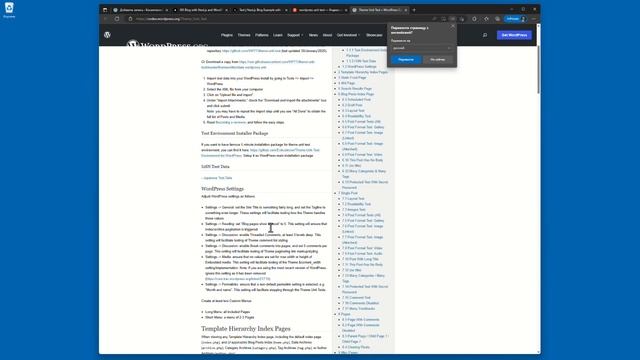Open the '8.4 Clearing Floats' contents link

356,347
